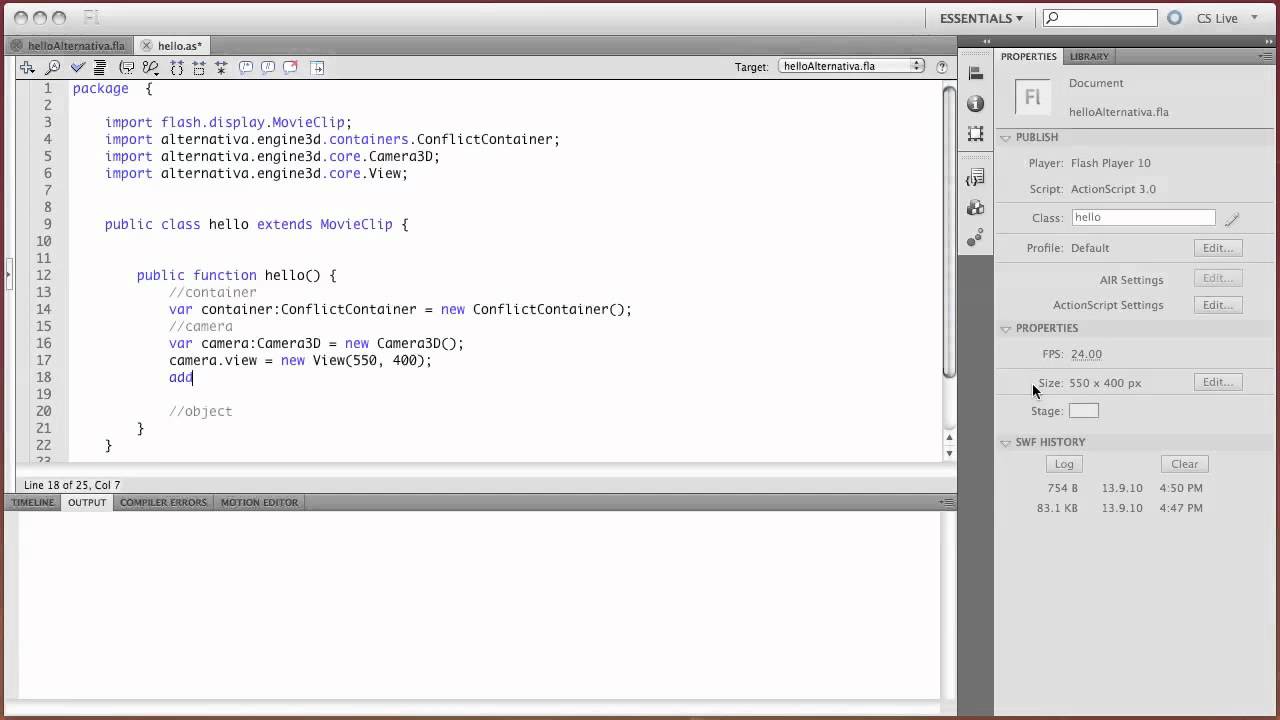Open the ESSENTIALS workspace dropdown
Viewport: 1280px width, 720px height.
click(981, 18)
